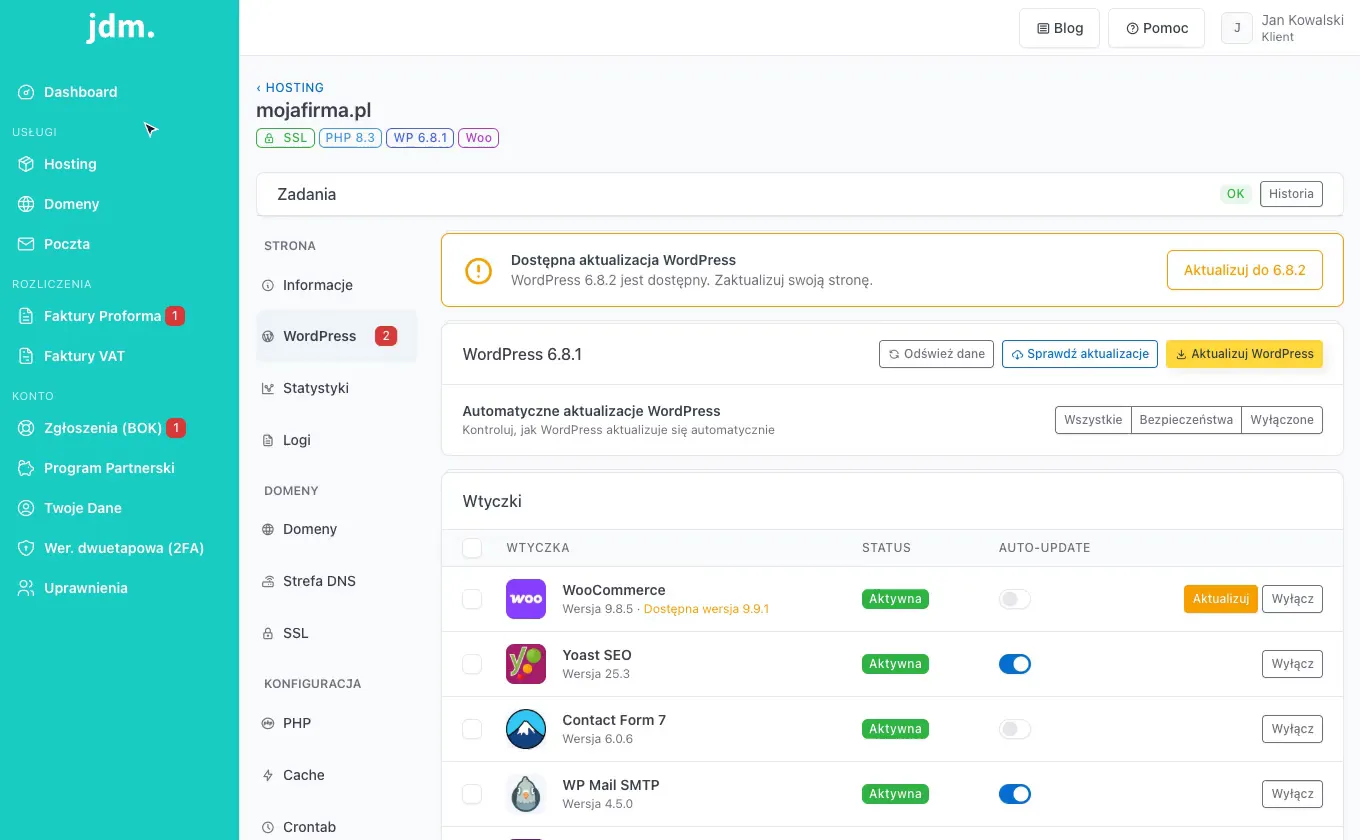1360x840 pixels.
Task: Open the Cache configuration section
Action: (x=337, y=775)
